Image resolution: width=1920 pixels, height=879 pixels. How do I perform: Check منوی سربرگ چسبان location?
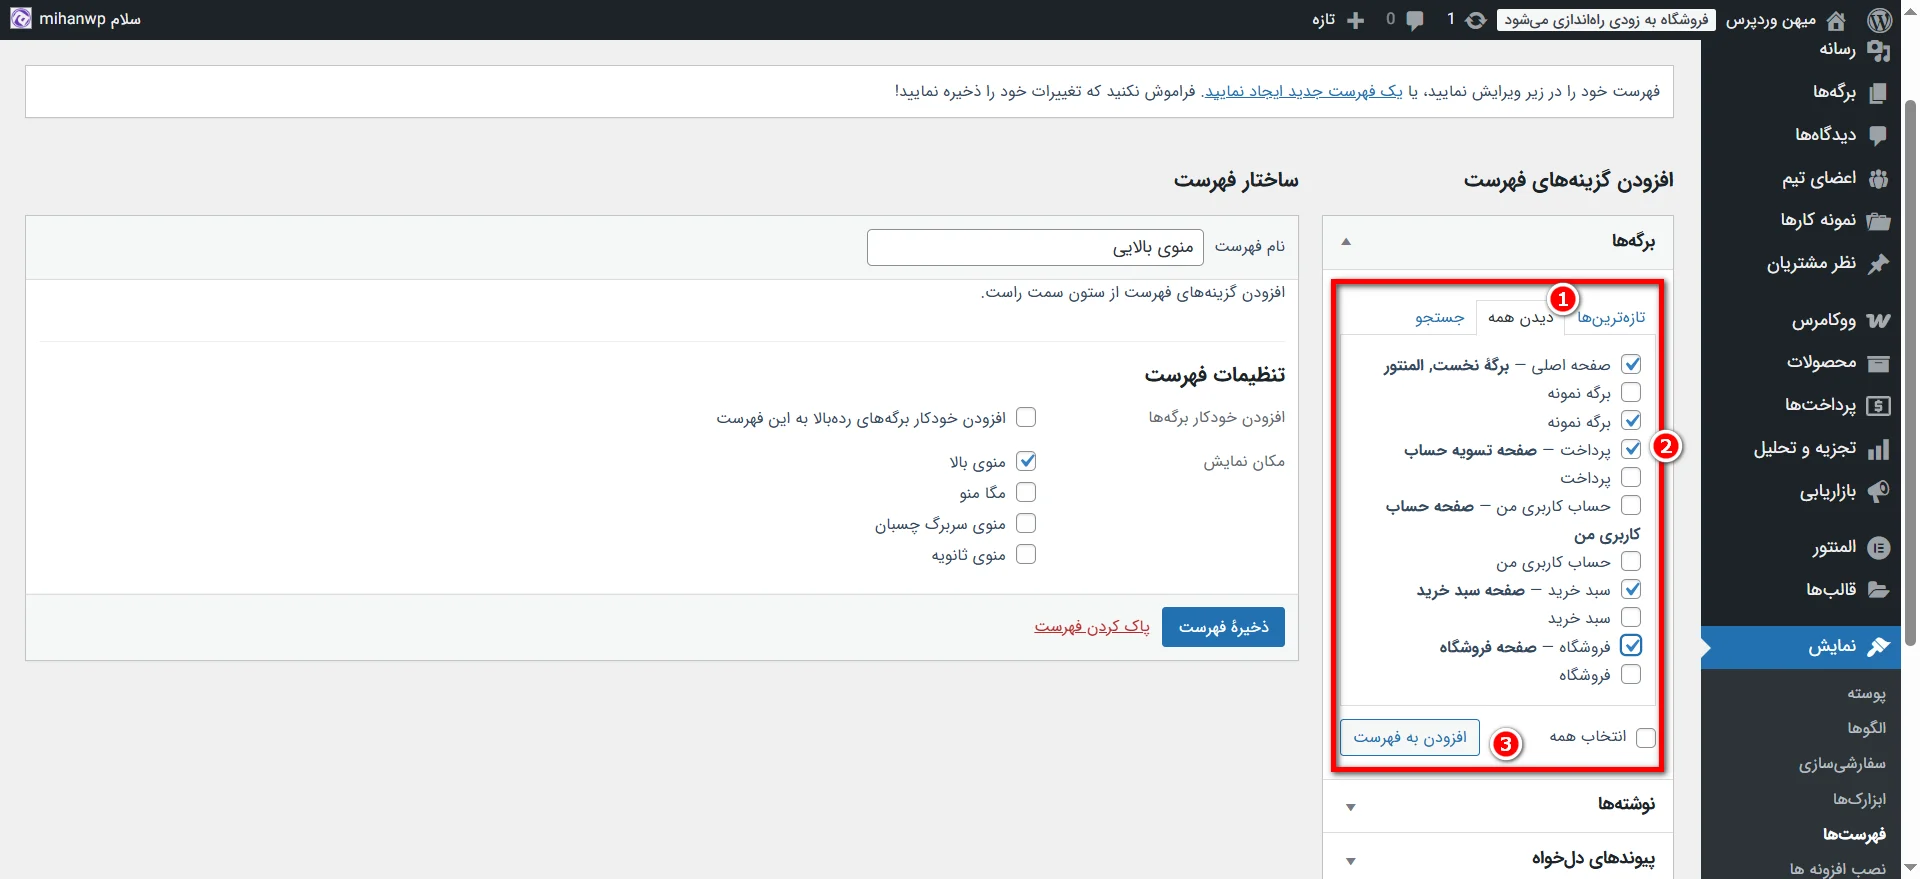(1026, 523)
